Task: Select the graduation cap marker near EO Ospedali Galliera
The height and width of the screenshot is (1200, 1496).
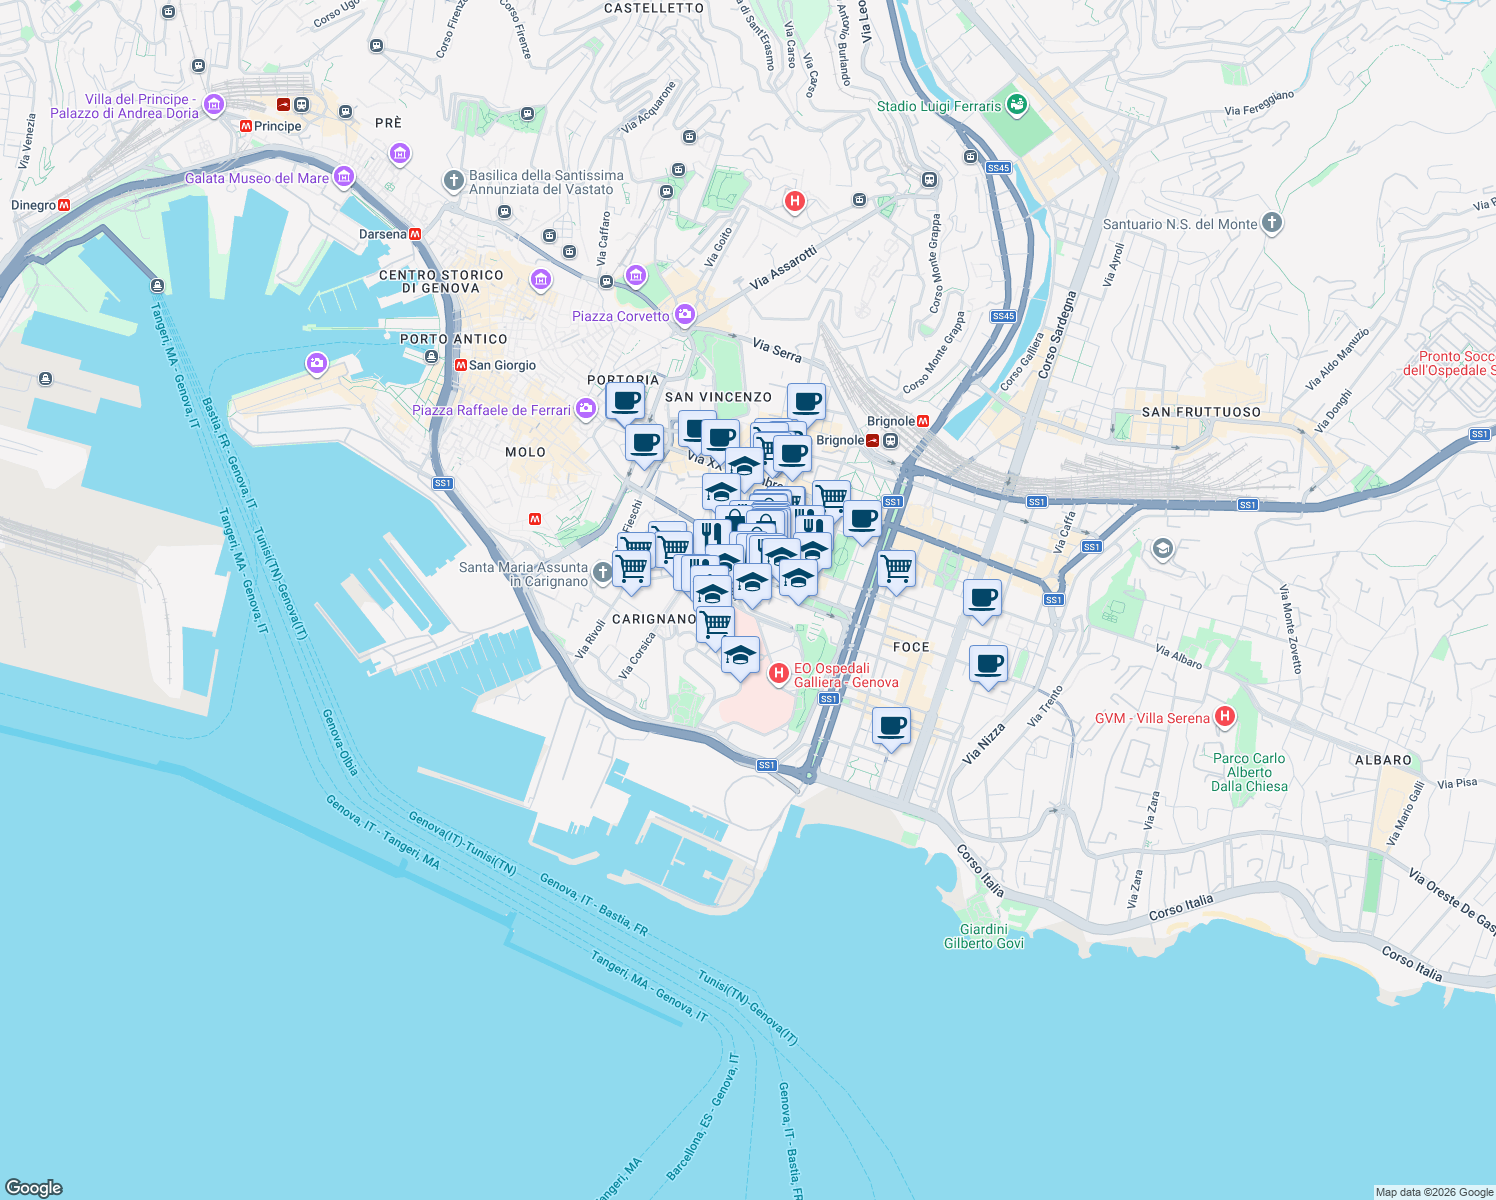Action: [739, 655]
